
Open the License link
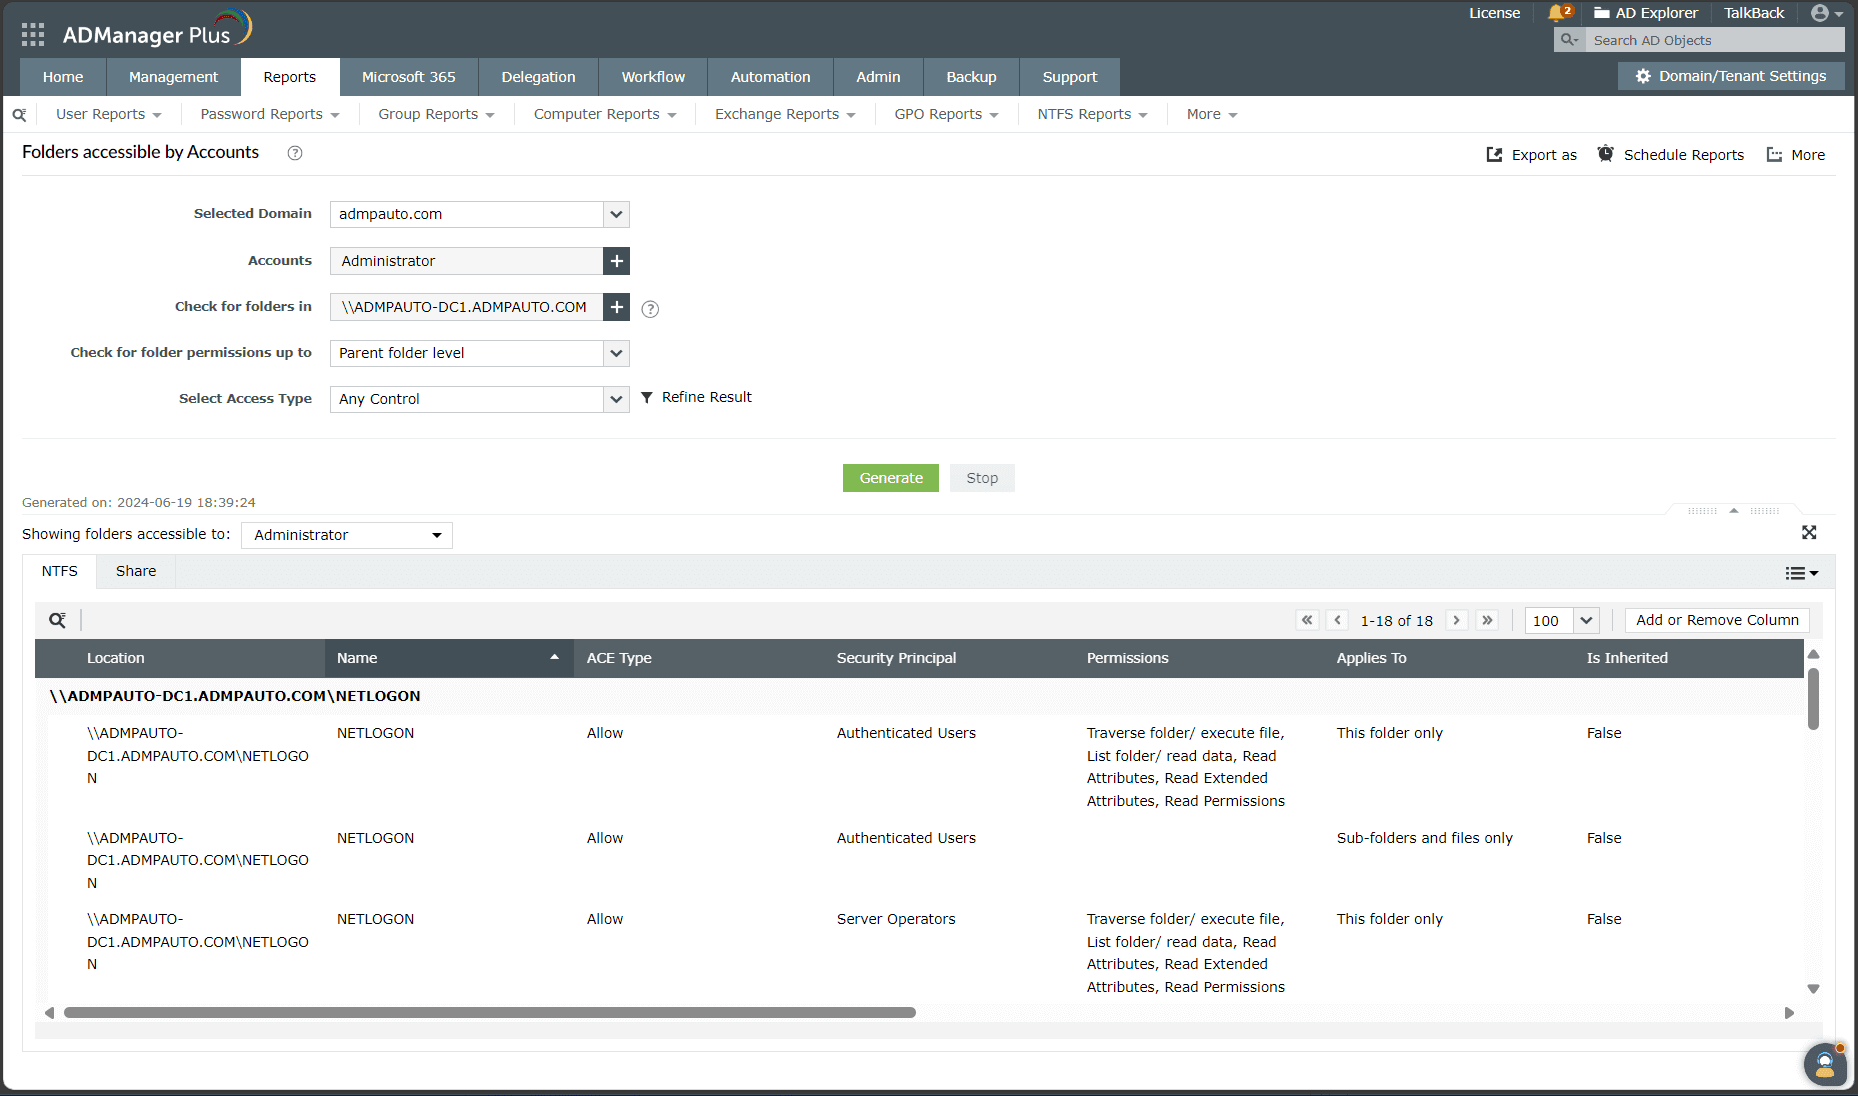(x=1494, y=13)
